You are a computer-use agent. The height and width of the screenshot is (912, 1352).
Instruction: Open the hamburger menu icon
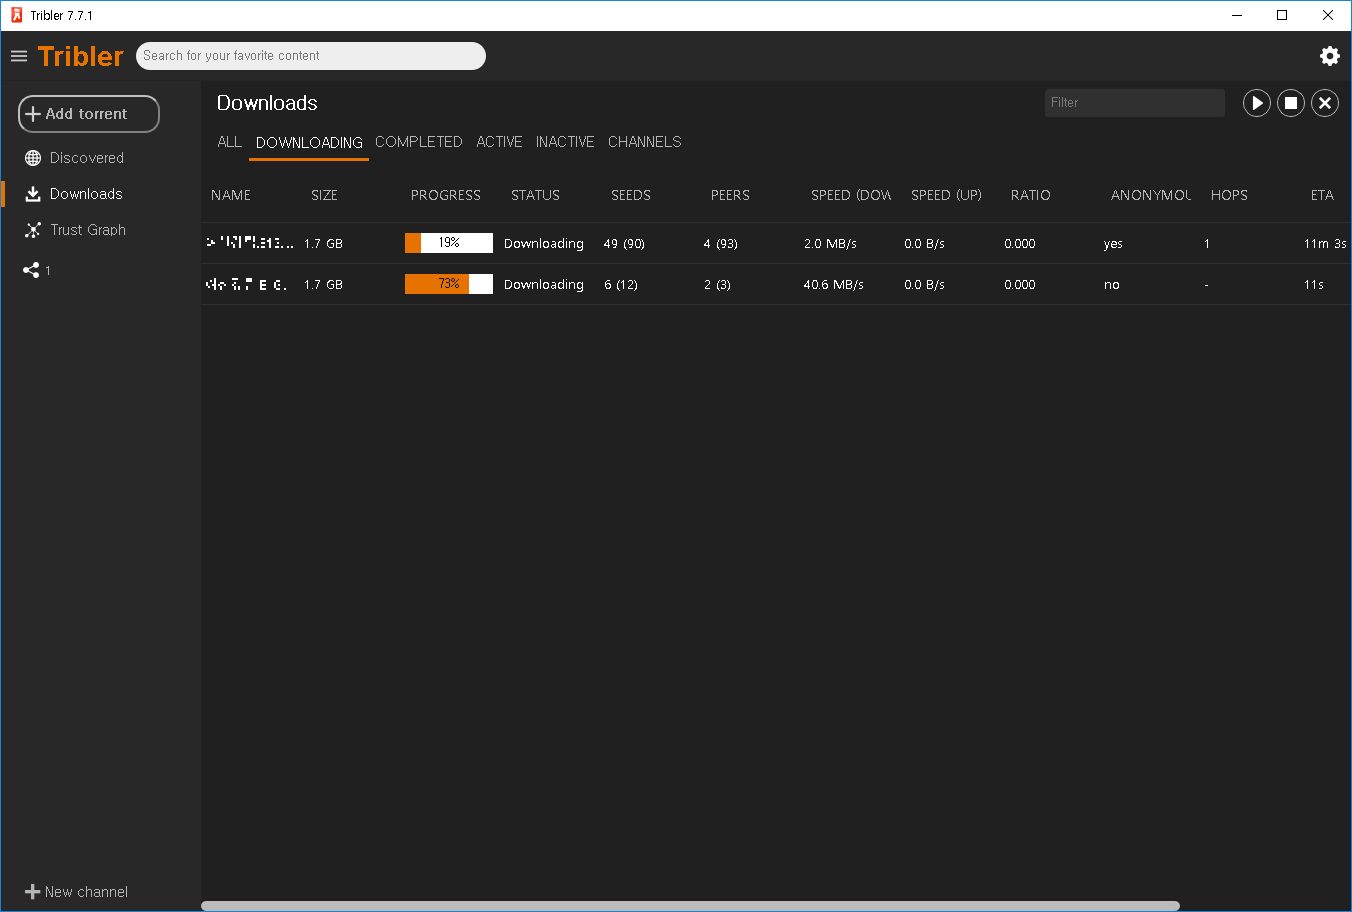19,56
